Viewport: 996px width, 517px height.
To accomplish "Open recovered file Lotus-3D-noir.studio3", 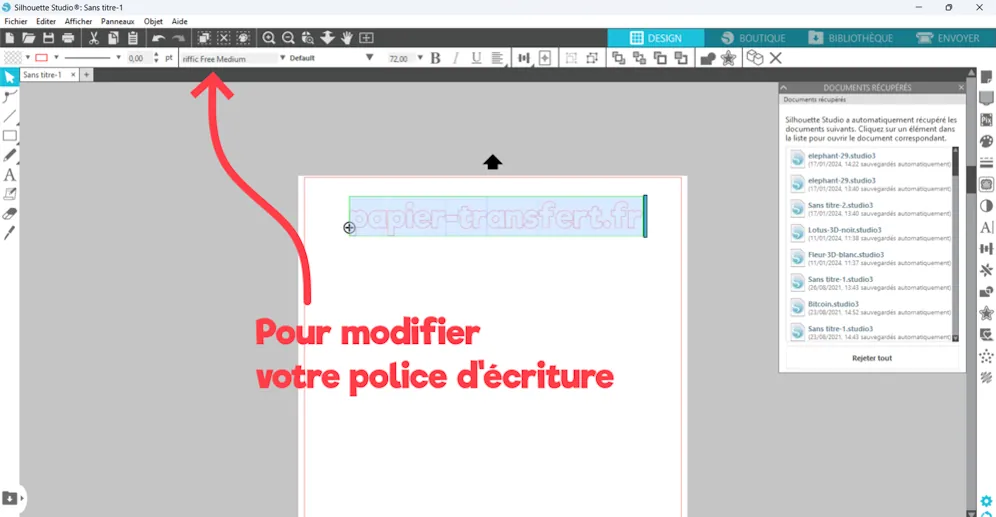I will click(x=871, y=233).
